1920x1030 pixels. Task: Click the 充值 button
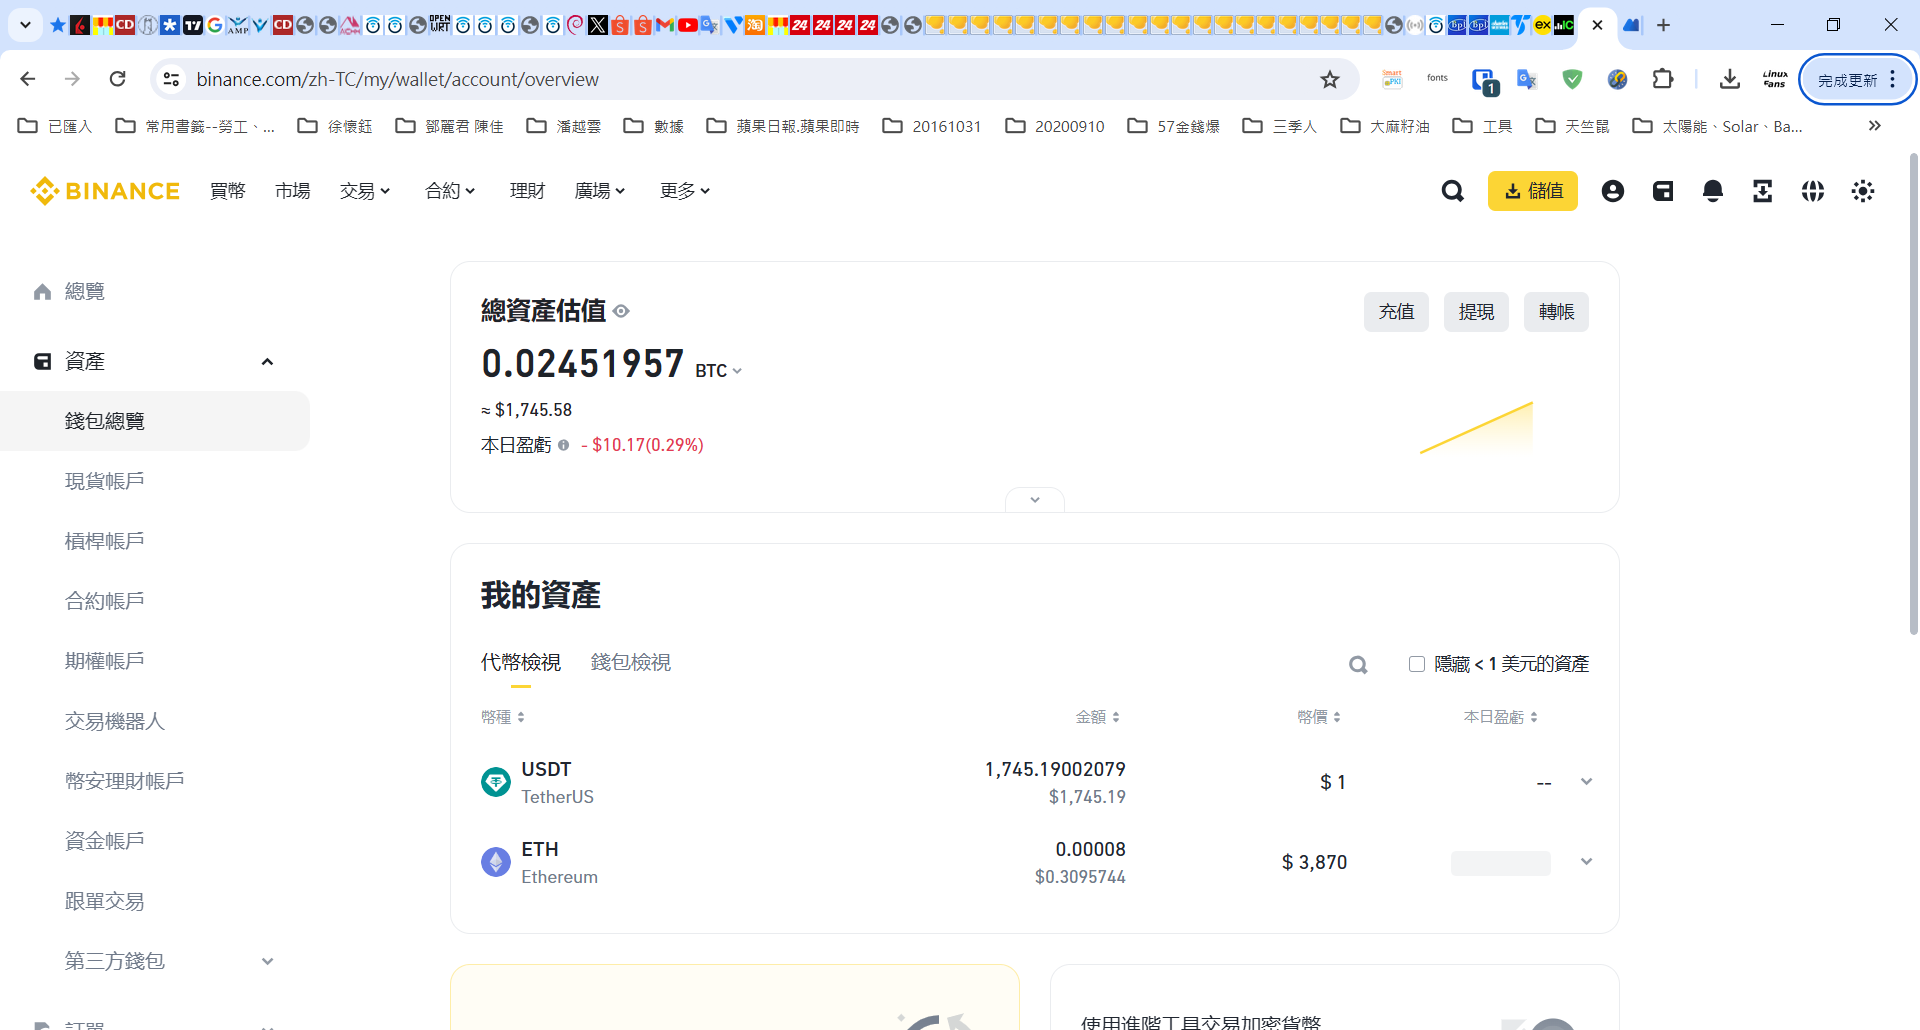coord(1396,312)
